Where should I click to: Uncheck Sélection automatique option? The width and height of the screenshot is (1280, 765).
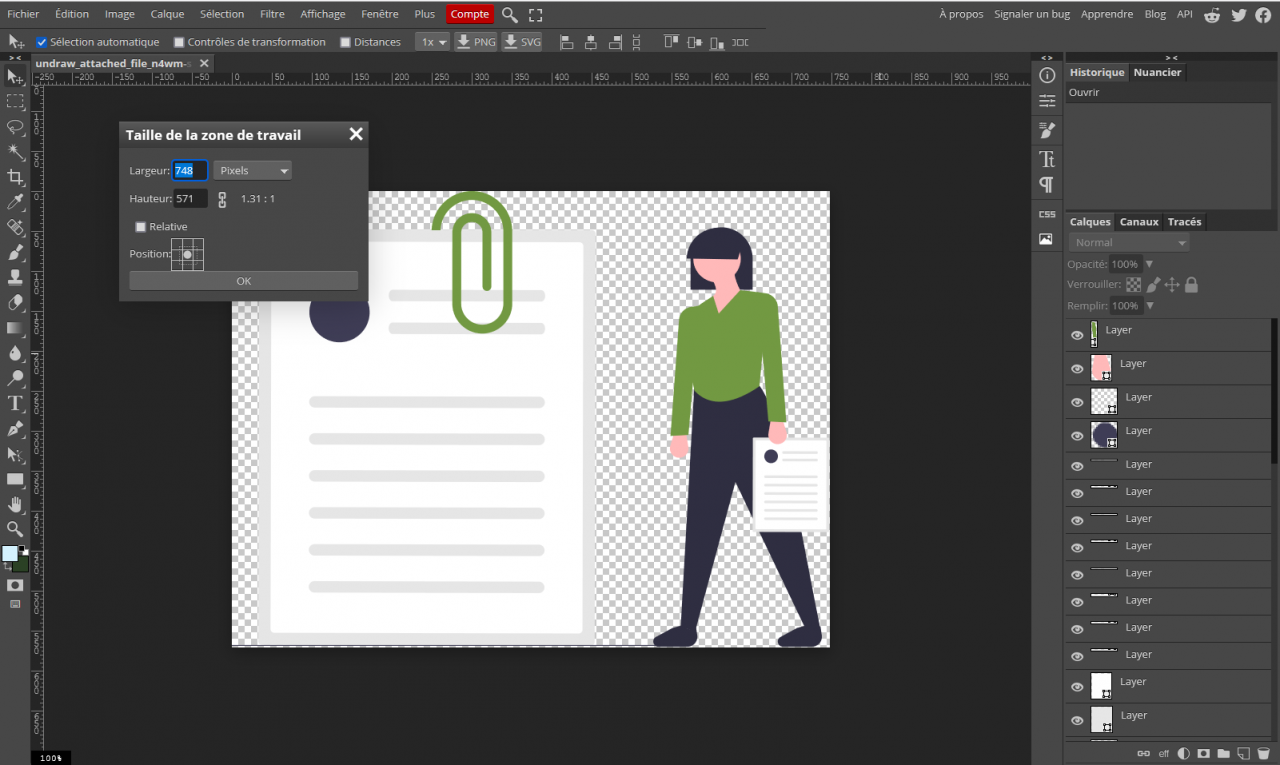pos(42,42)
